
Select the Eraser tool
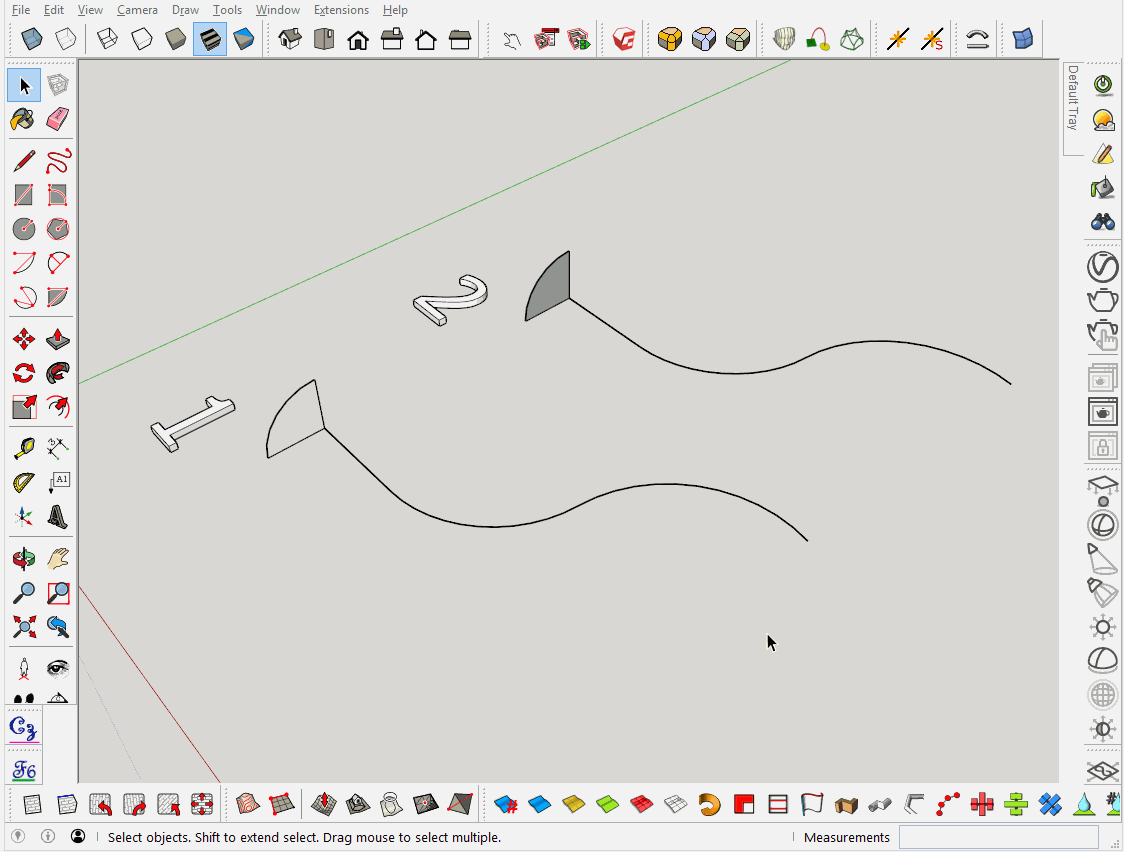[x=57, y=118]
